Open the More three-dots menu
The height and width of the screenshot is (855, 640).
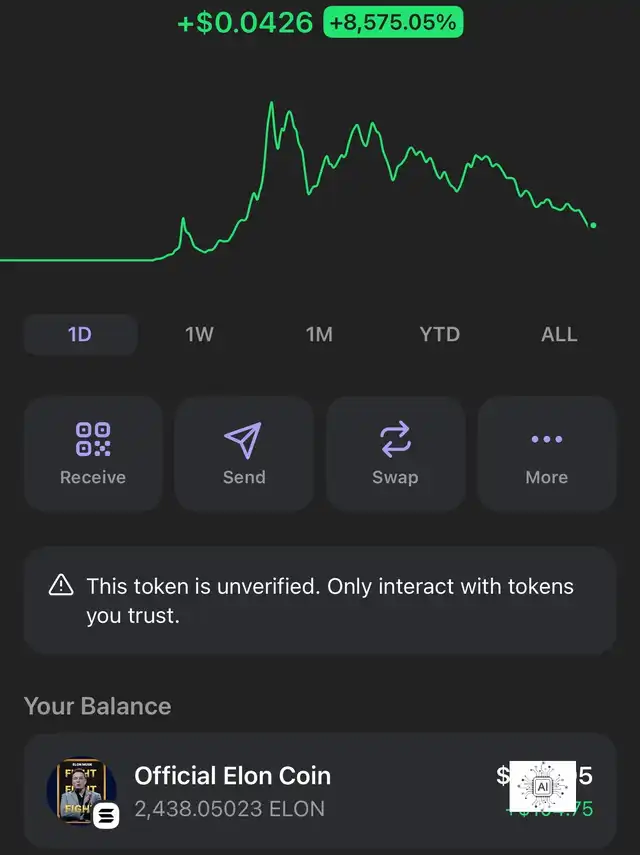tap(546, 439)
